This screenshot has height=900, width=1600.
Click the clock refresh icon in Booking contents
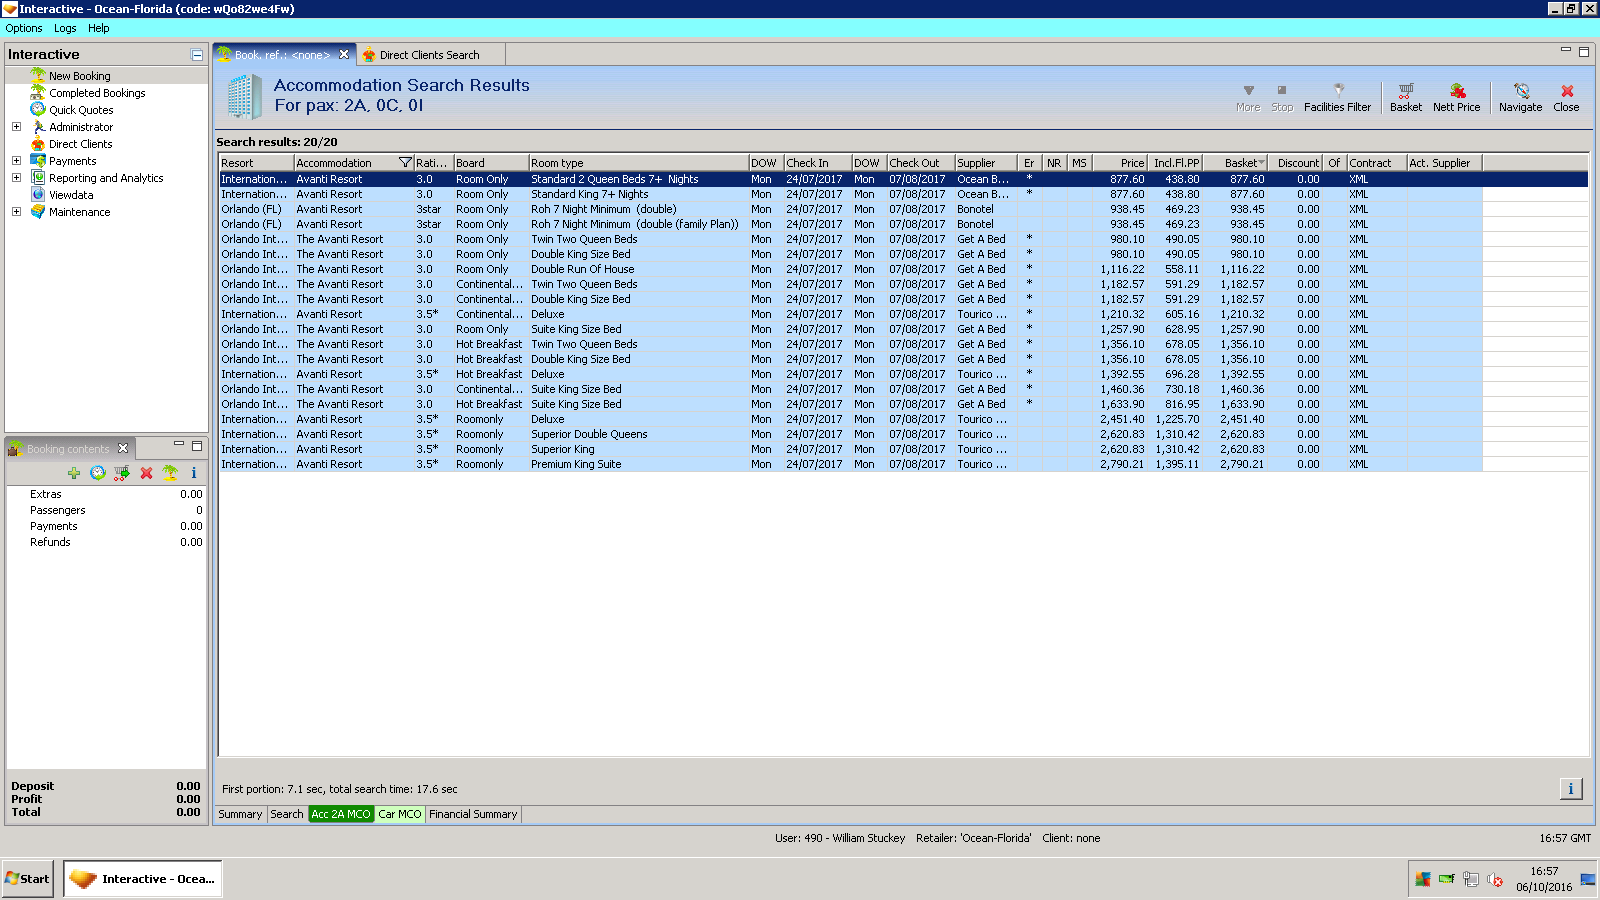(x=98, y=473)
